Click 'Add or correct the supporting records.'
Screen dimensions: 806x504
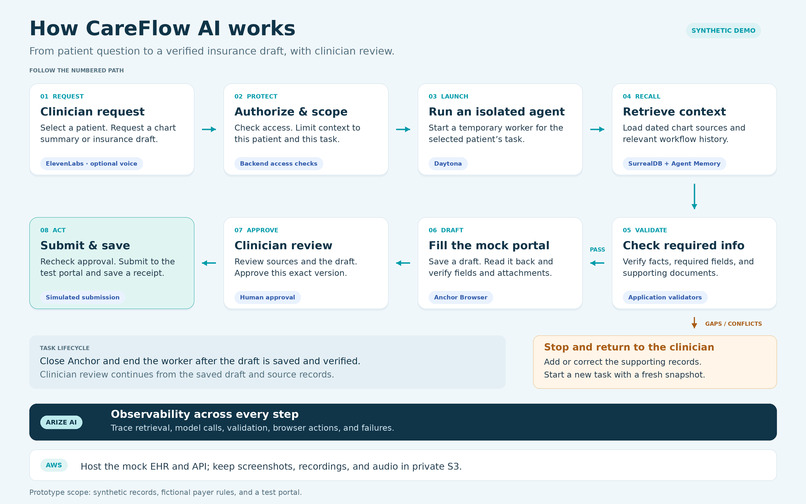coord(622,362)
